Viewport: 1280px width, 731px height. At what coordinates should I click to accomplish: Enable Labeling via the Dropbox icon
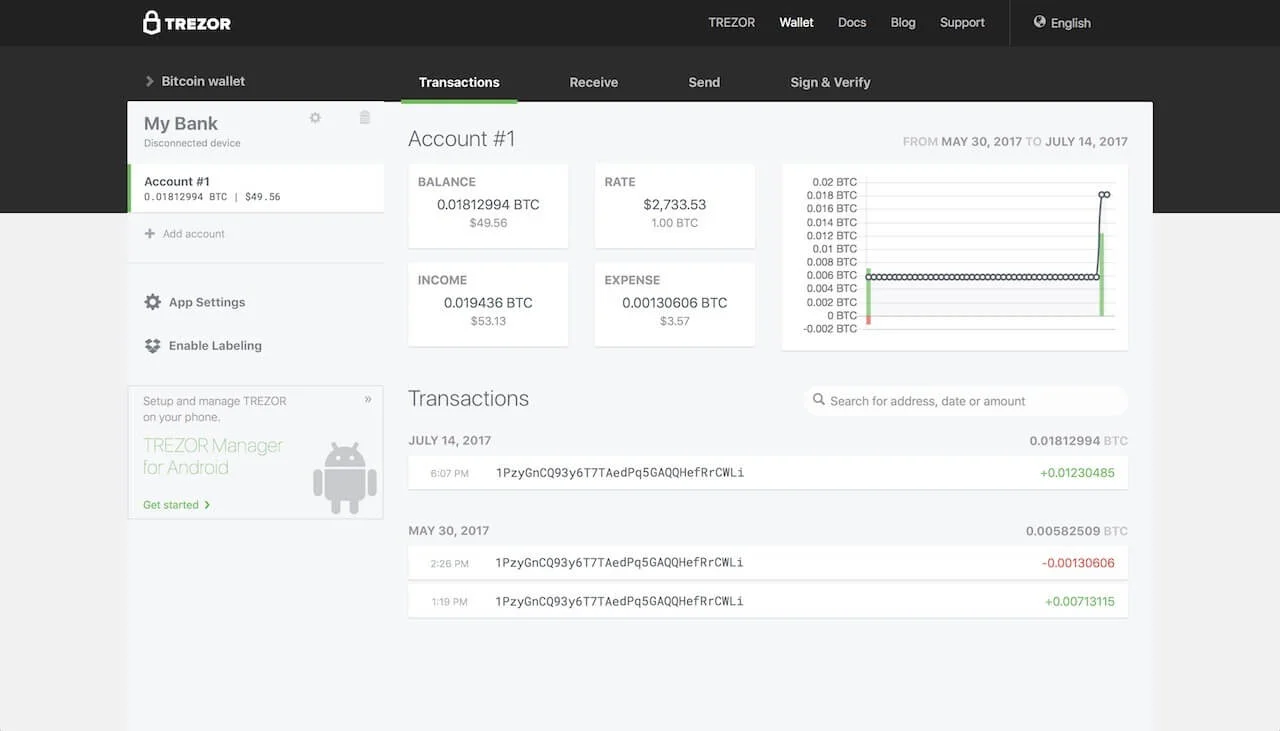pos(152,345)
